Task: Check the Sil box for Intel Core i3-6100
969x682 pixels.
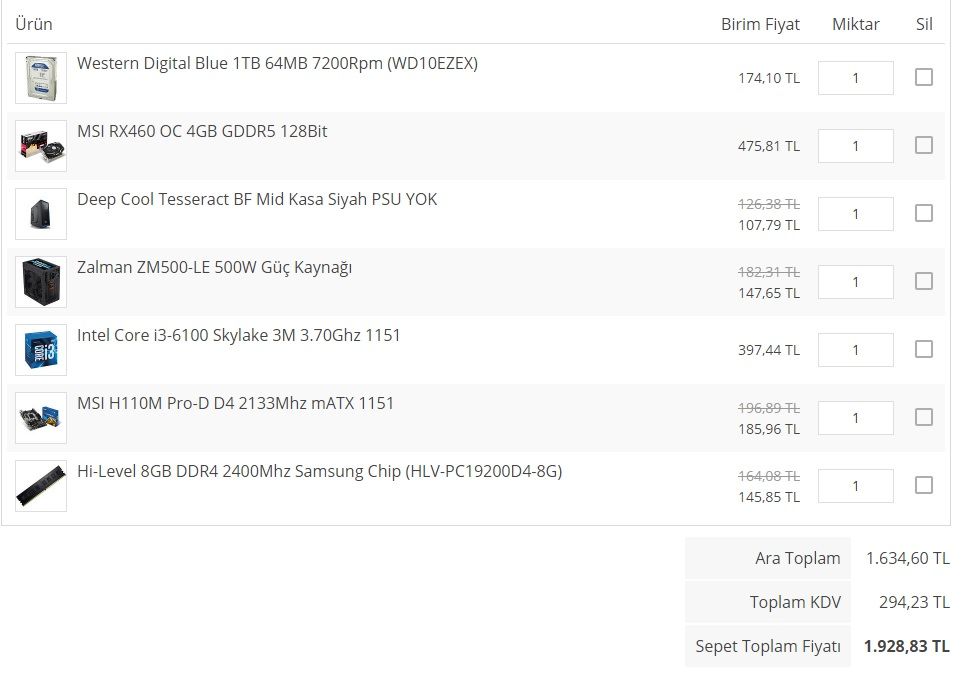Action: (924, 349)
